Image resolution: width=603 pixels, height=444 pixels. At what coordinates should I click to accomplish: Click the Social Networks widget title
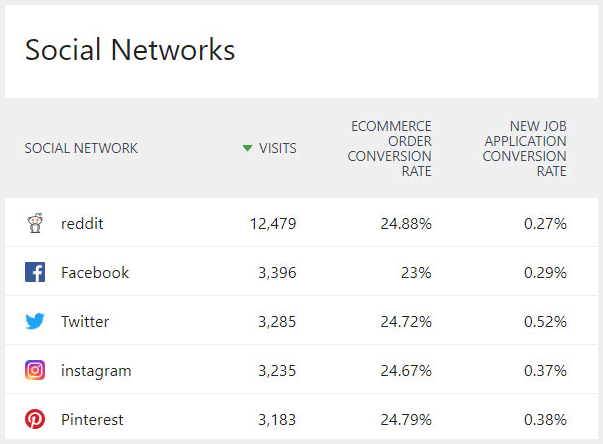[130, 50]
